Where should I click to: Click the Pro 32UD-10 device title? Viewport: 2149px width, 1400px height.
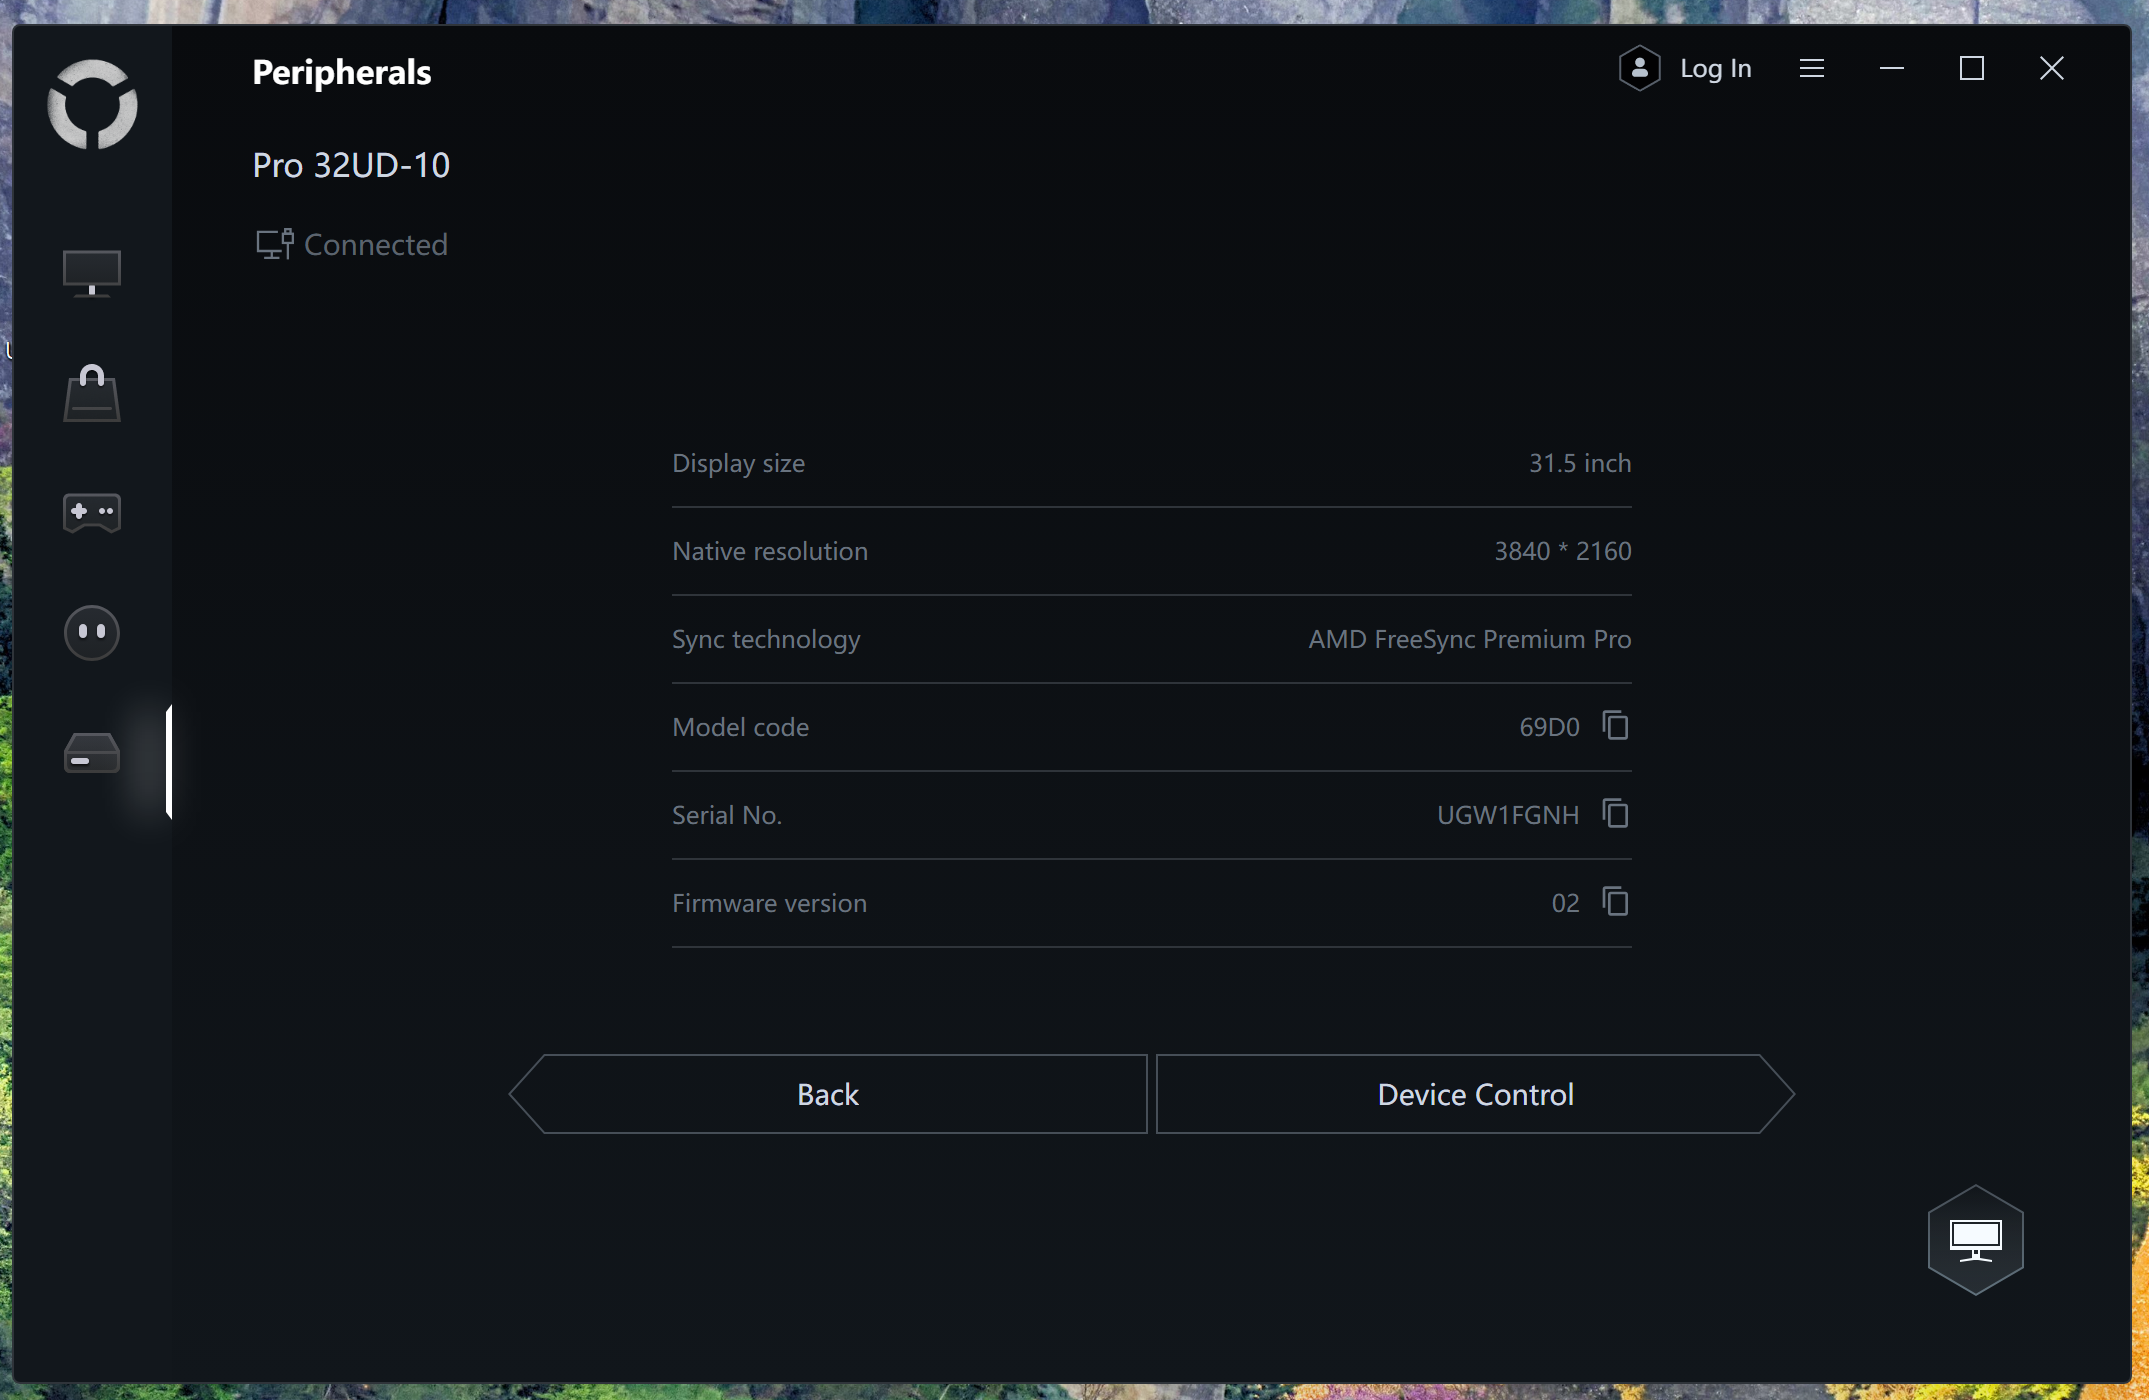pyautogui.click(x=351, y=165)
